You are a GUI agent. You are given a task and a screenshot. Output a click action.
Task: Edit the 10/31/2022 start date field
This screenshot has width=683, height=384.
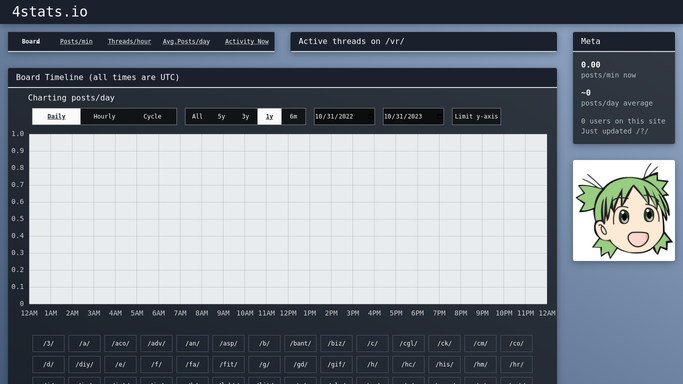click(x=344, y=116)
